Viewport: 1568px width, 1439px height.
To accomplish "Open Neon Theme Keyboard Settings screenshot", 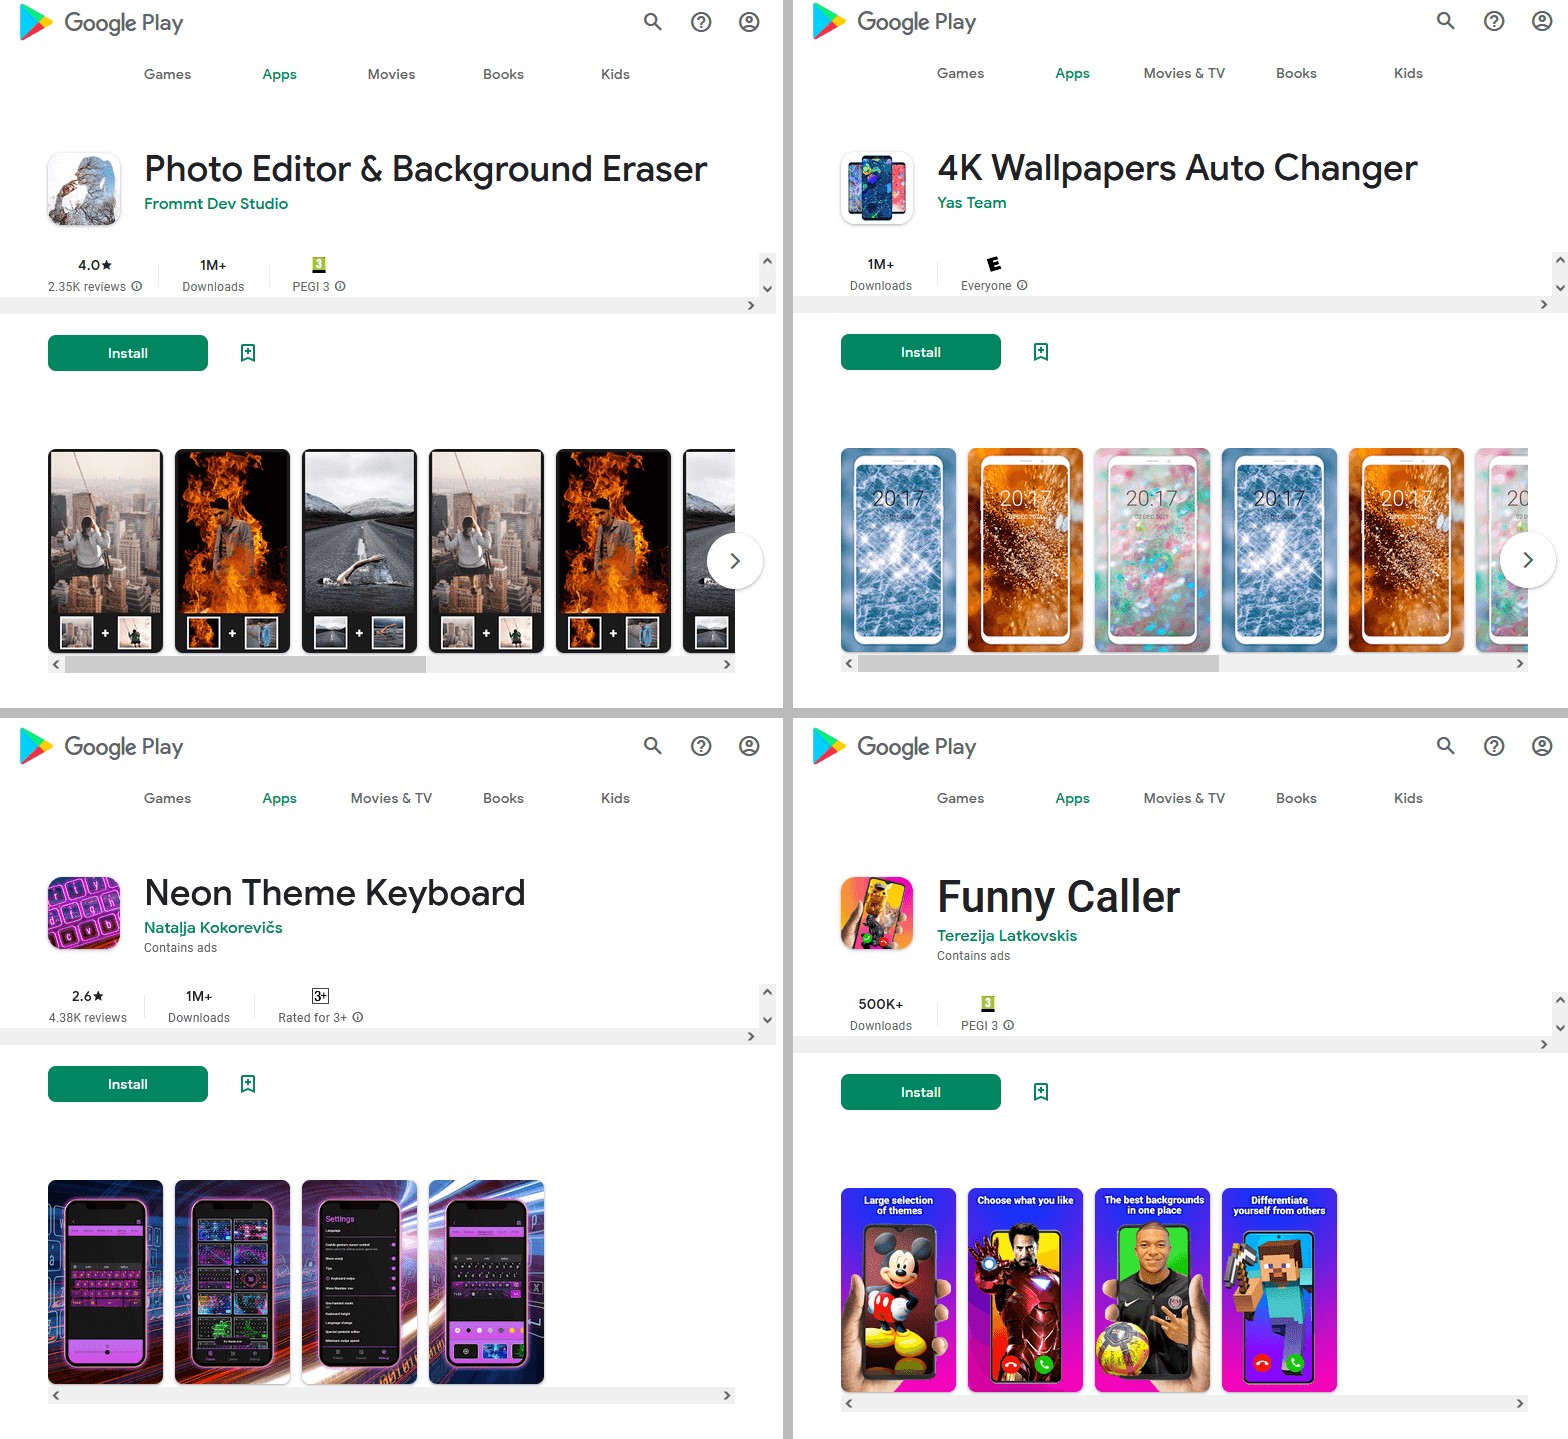I will tap(359, 1282).
